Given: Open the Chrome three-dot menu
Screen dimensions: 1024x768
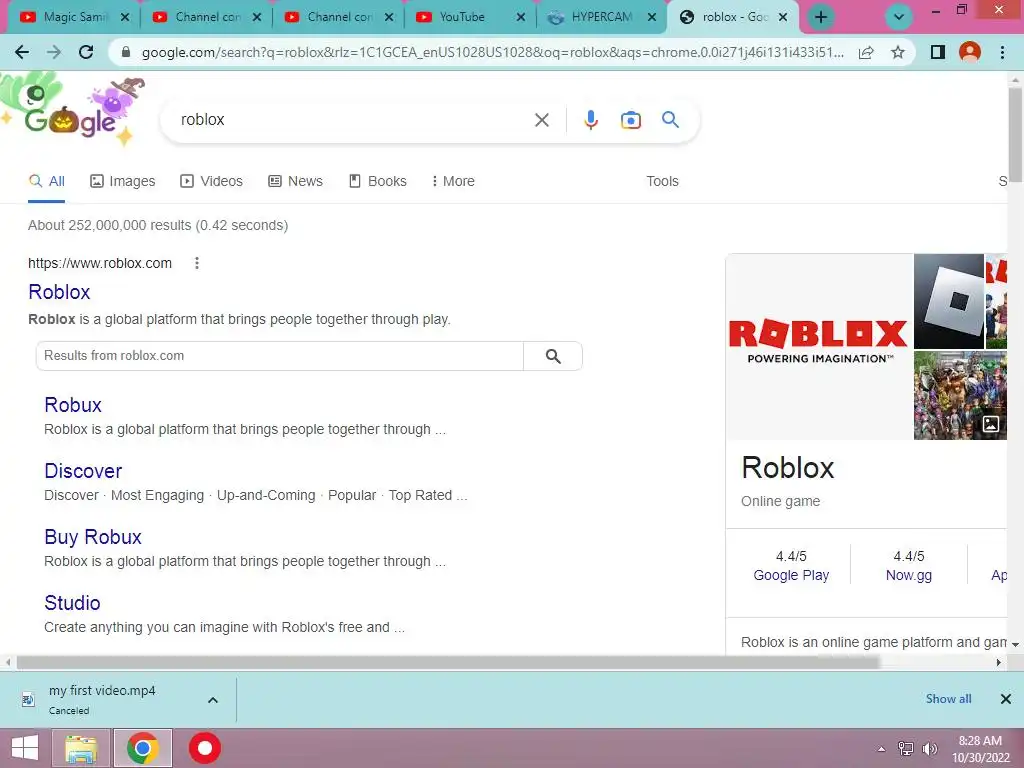Looking at the screenshot, I should 1002,52.
